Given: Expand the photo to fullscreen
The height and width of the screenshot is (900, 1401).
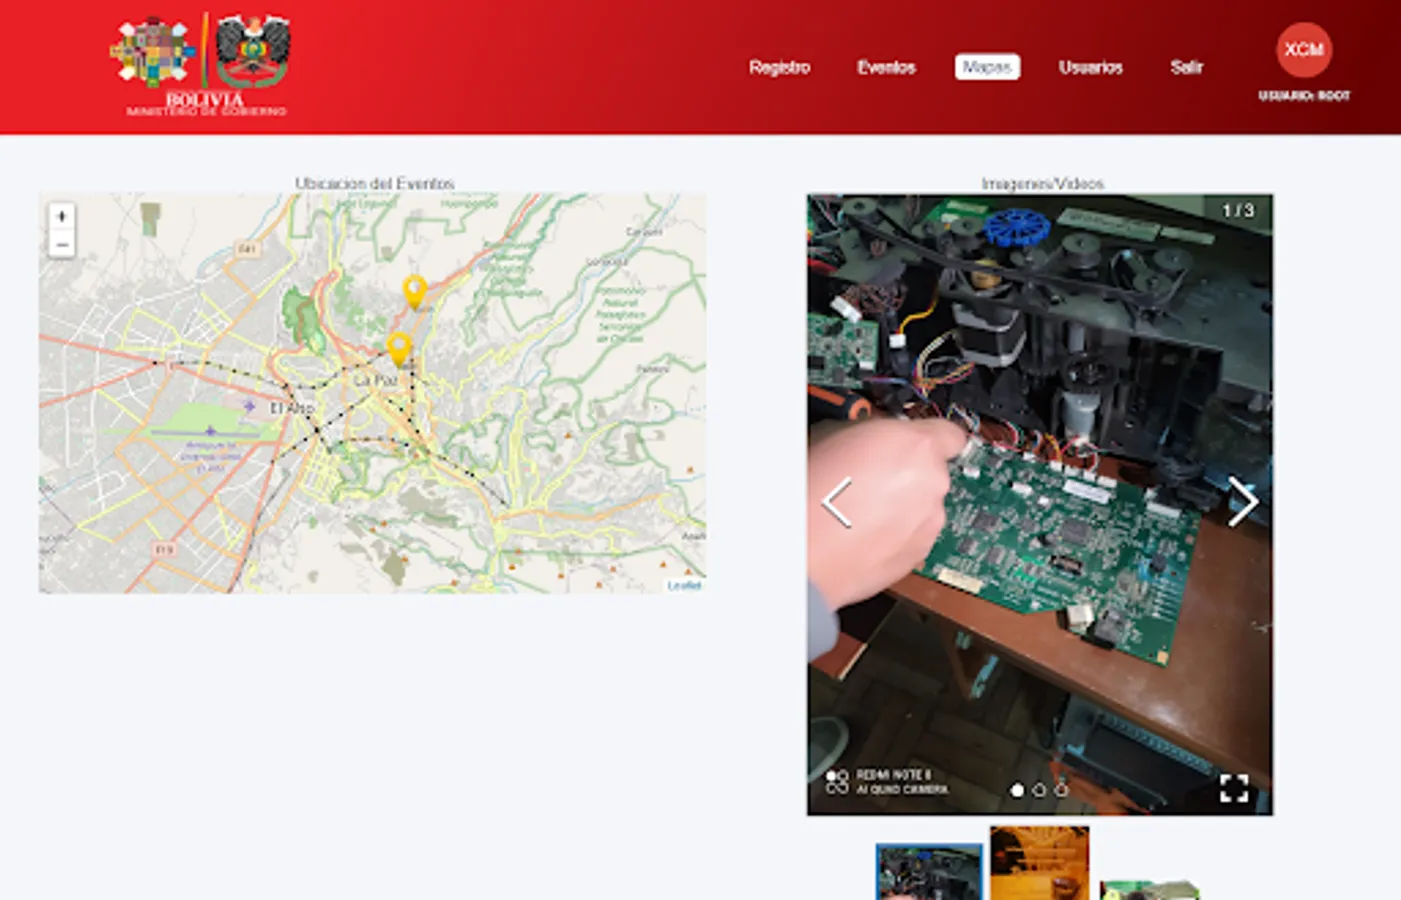Looking at the screenshot, I should coord(1236,787).
